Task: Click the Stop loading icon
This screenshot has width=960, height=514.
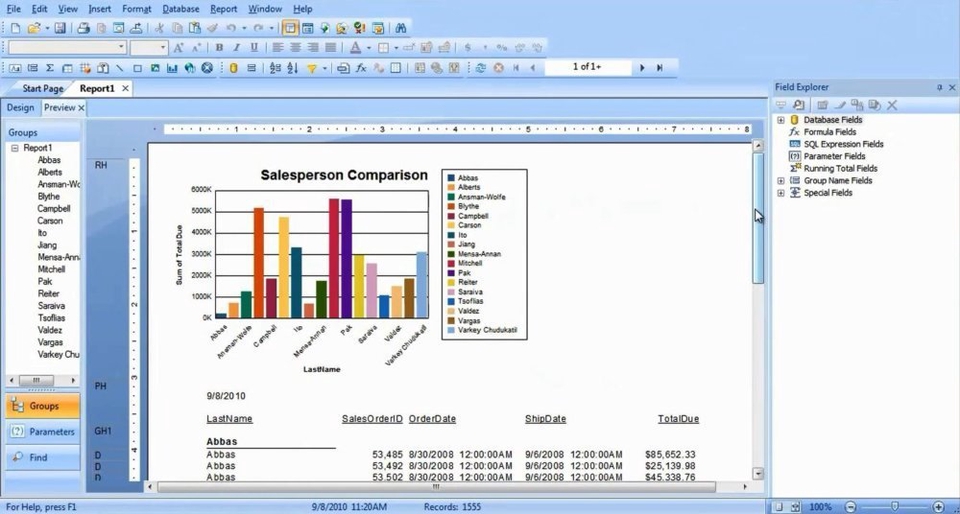Action: tap(498, 68)
